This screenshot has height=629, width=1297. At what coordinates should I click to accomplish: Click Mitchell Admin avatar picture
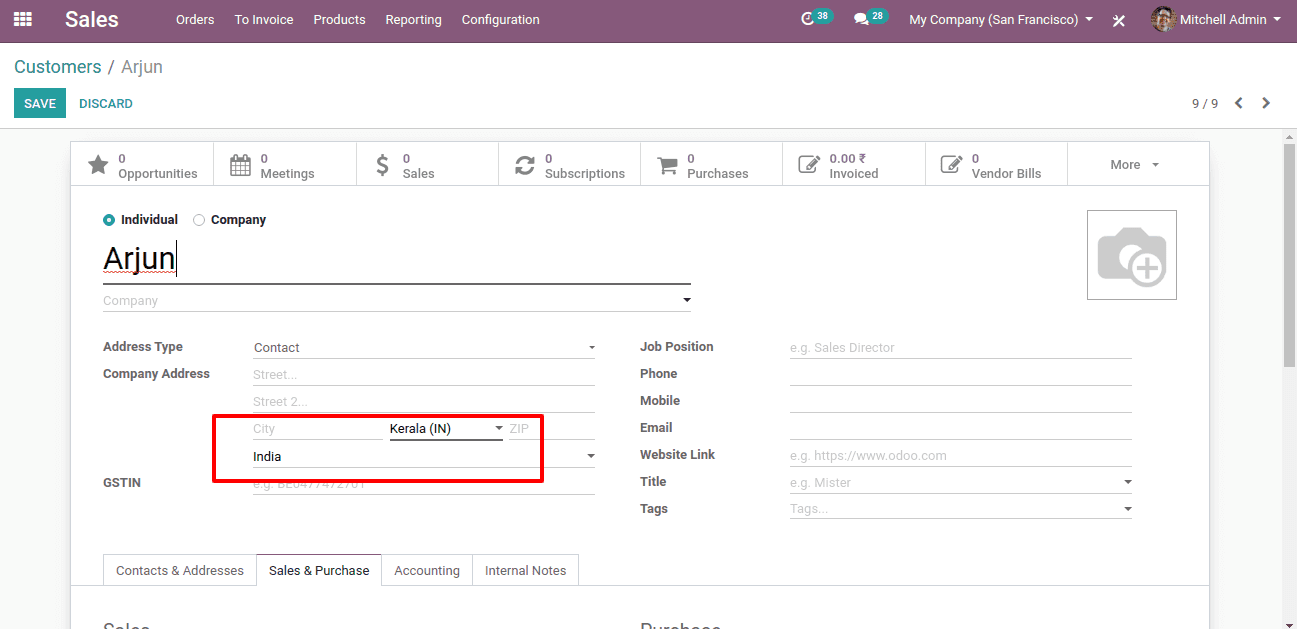pos(1163,19)
